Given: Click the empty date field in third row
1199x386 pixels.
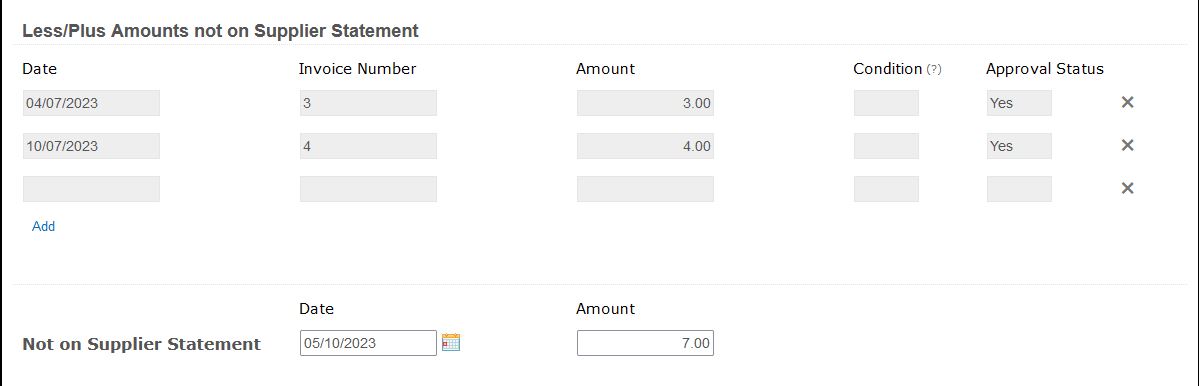Looking at the screenshot, I should coord(91,189).
